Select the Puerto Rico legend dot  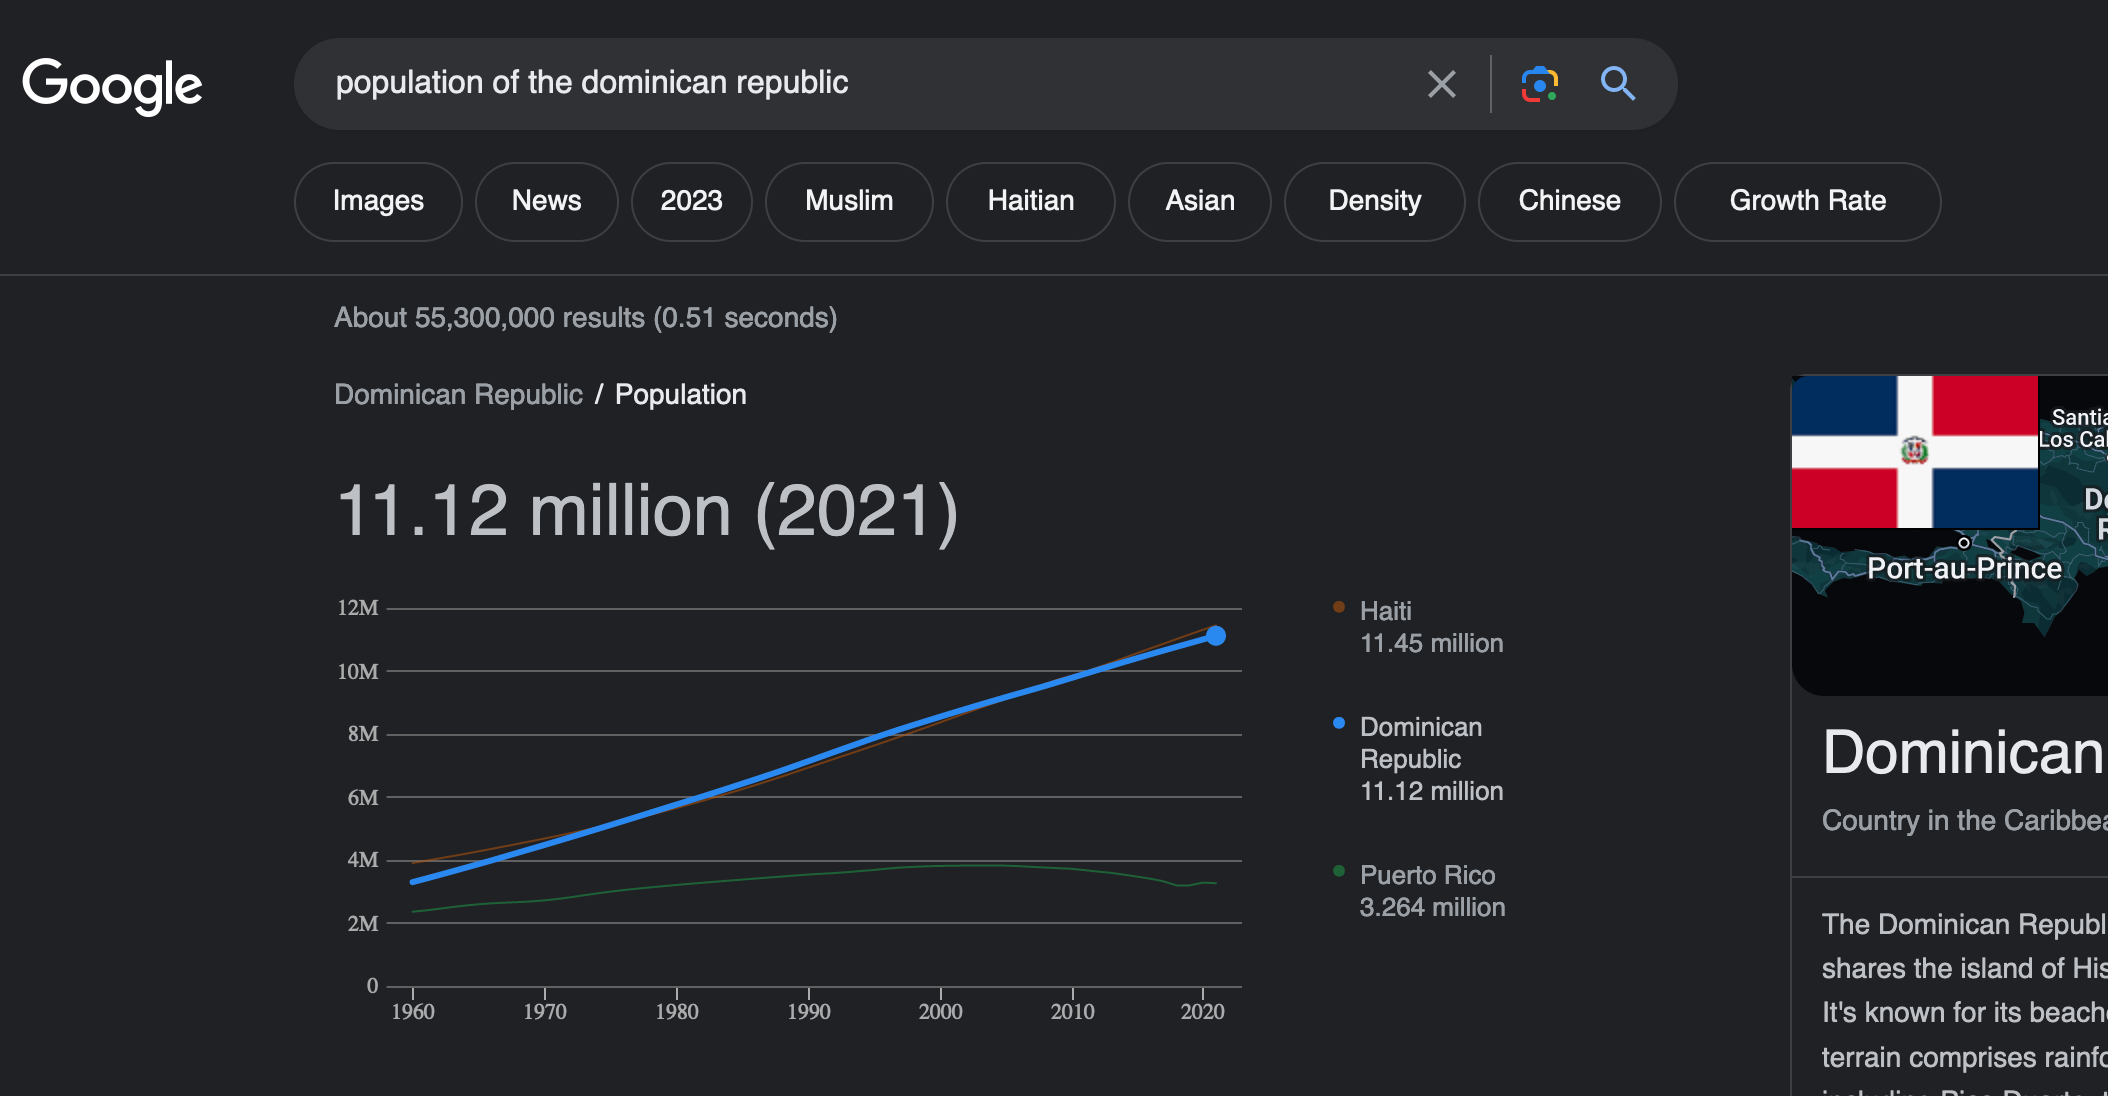[x=1339, y=871]
